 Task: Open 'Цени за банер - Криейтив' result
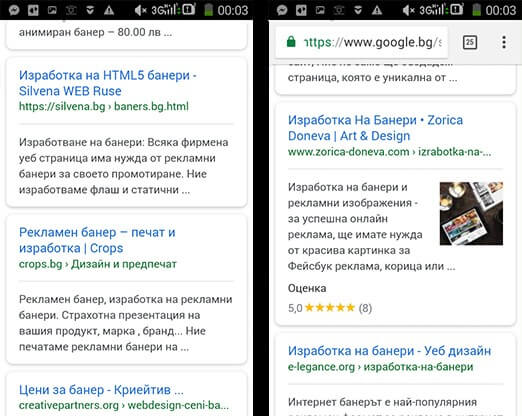coord(101,389)
